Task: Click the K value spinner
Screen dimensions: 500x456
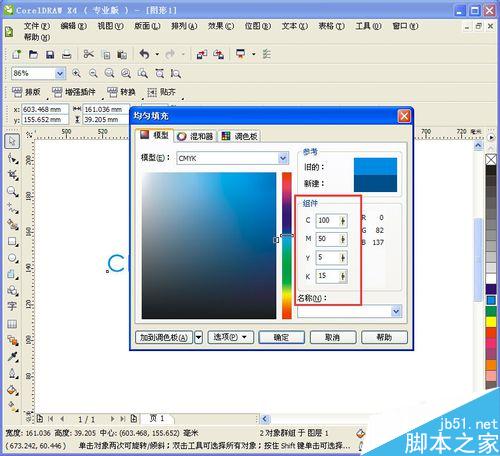Action: [x=343, y=276]
